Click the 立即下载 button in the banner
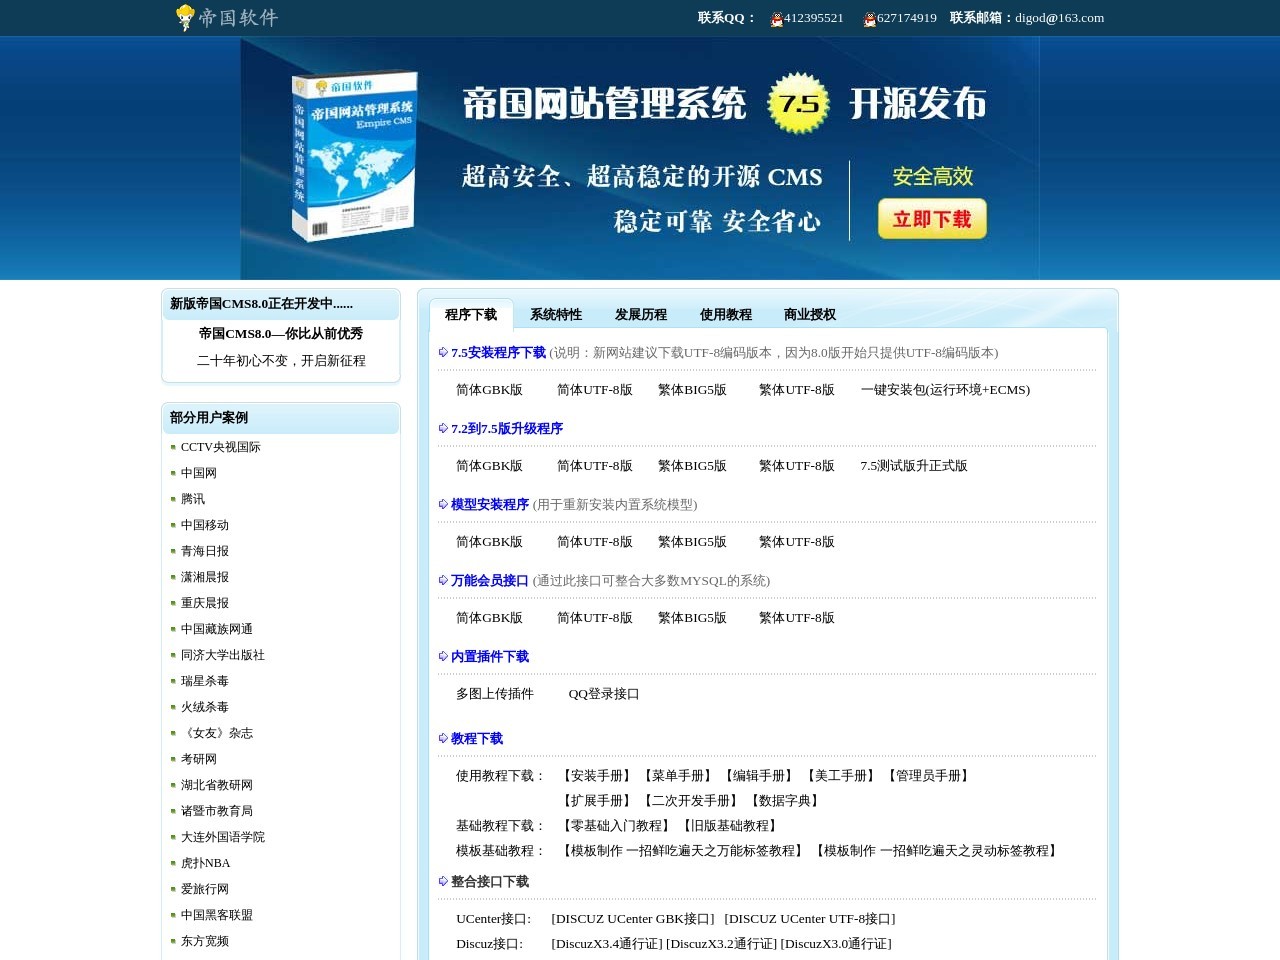The height and width of the screenshot is (960, 1280). click(x=932, y=219)
